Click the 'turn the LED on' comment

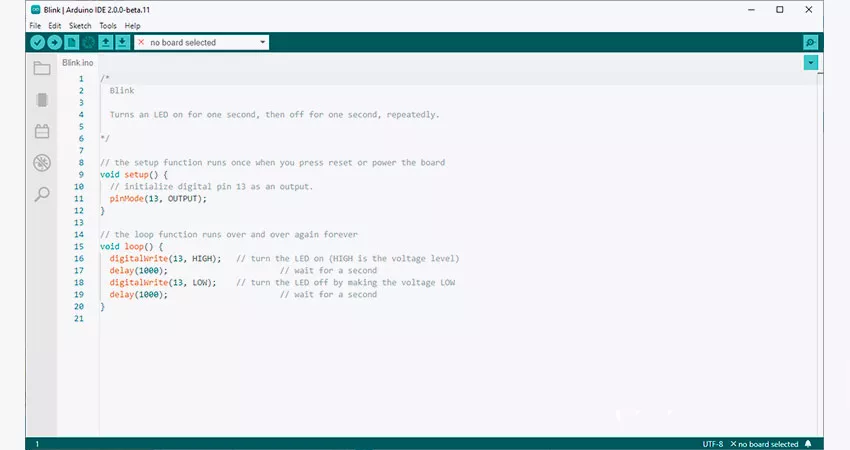tap(347, 259)
